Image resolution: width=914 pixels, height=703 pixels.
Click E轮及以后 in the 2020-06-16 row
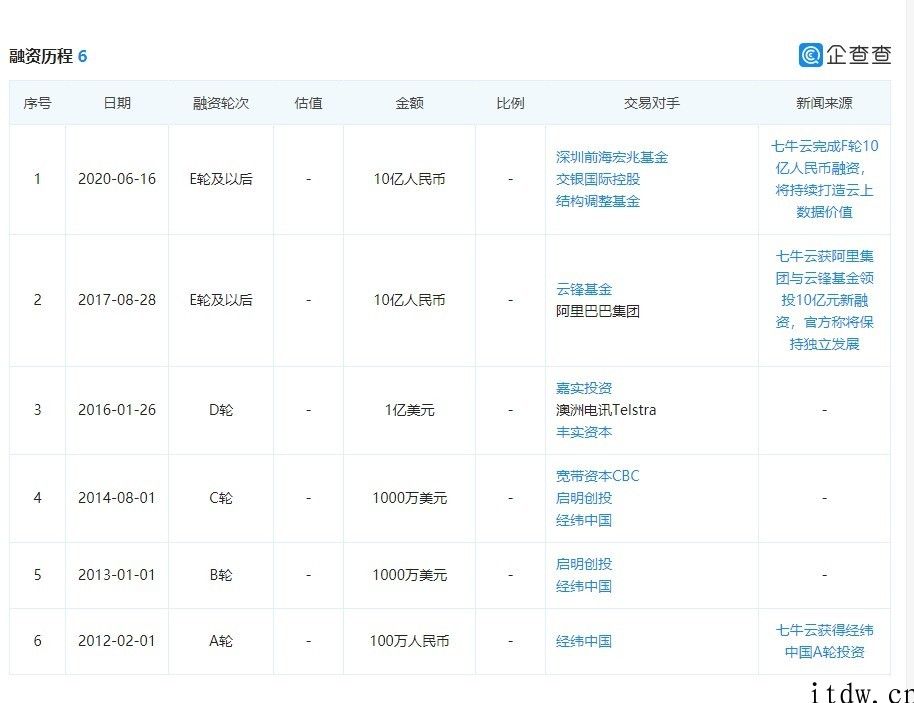coord(221,179)
